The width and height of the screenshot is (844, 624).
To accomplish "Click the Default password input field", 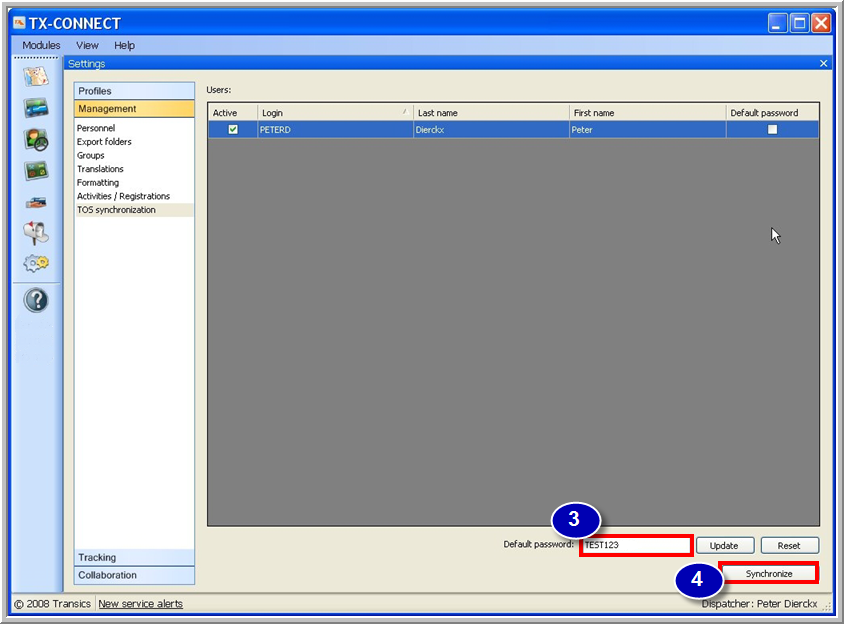I will click(635, 545).
